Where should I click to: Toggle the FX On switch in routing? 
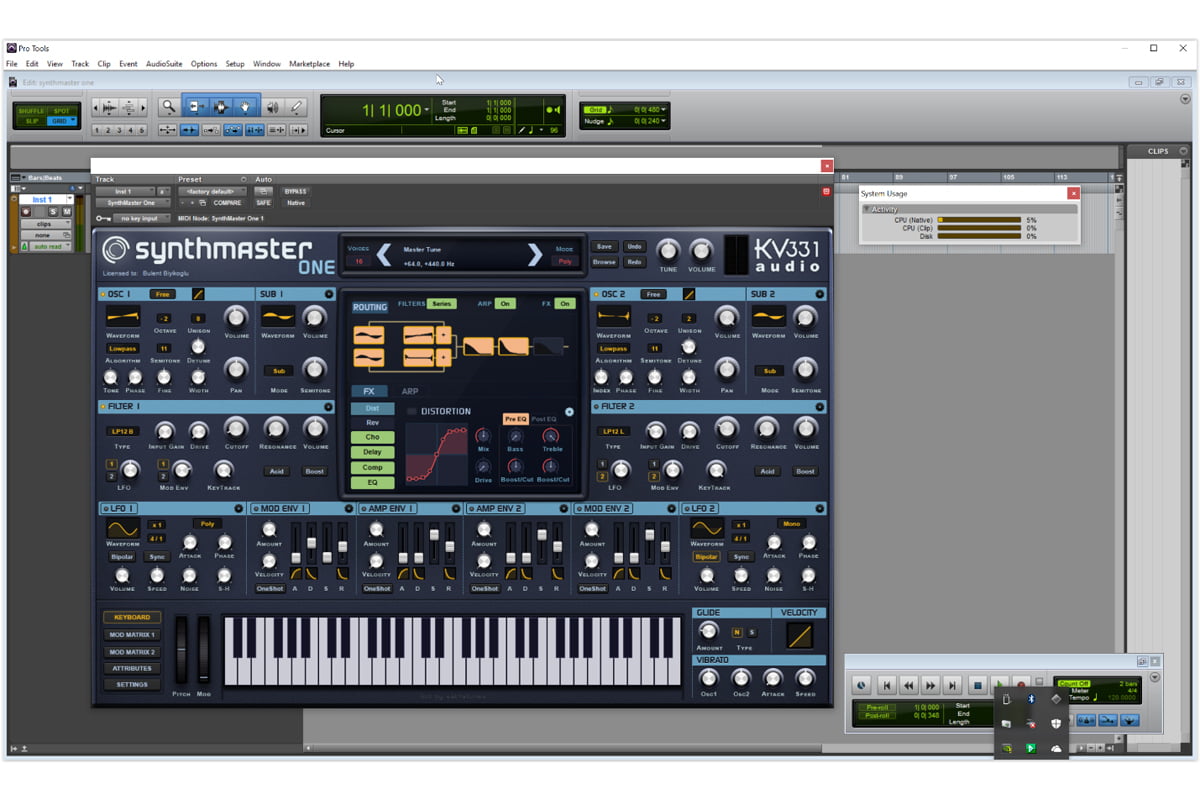(566, 303)
